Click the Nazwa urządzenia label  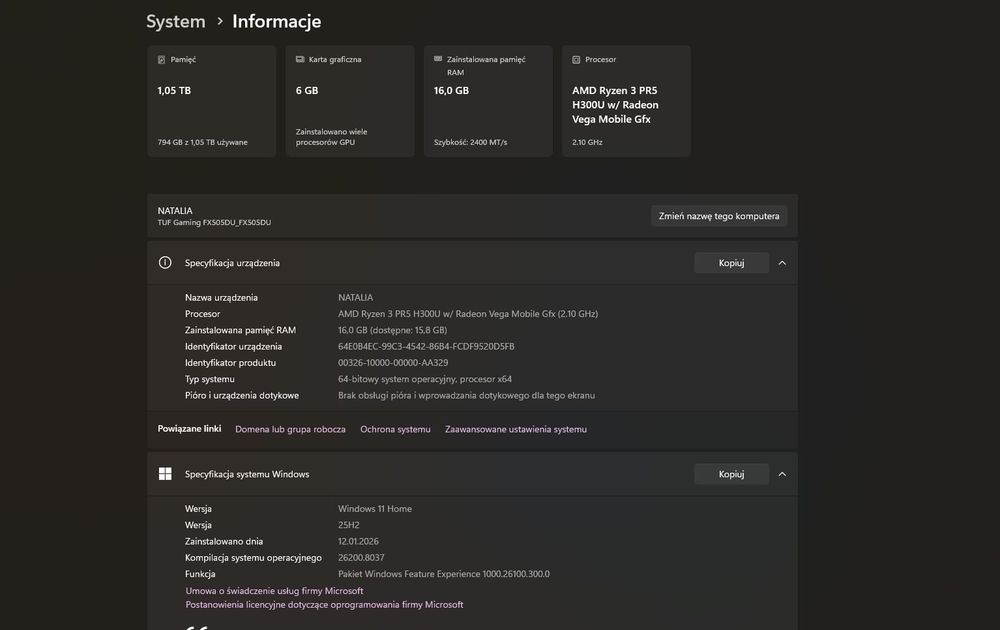tap(221, 298)
